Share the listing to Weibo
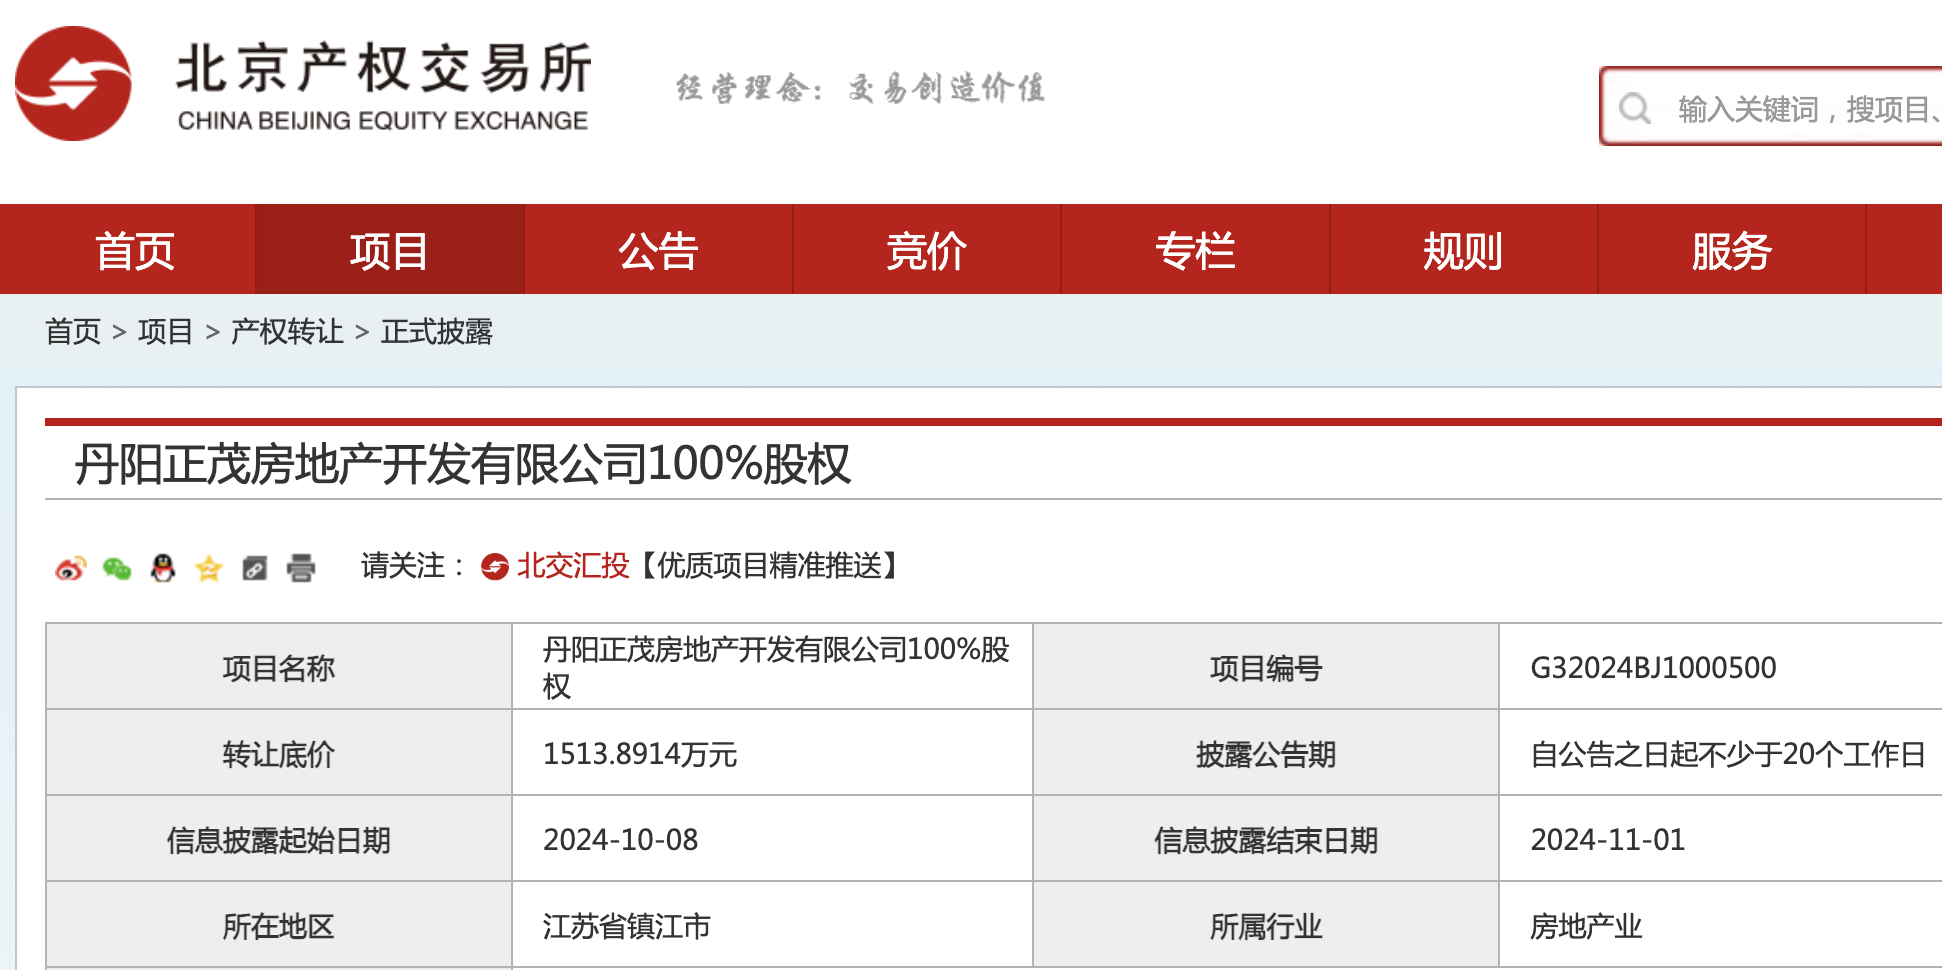 70,568
